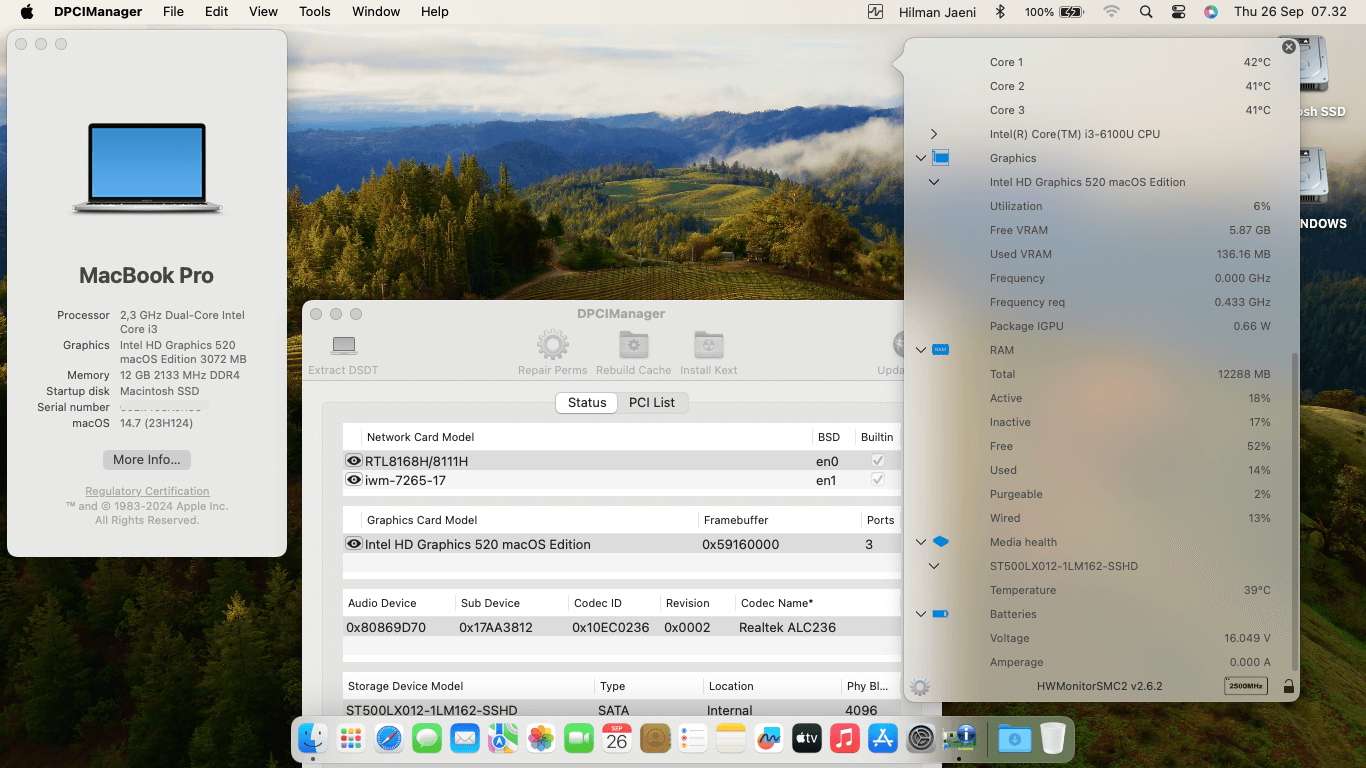
Task: Toggle eye icon for iwm-7265-17 row
Action: click(x=354, y=480)
